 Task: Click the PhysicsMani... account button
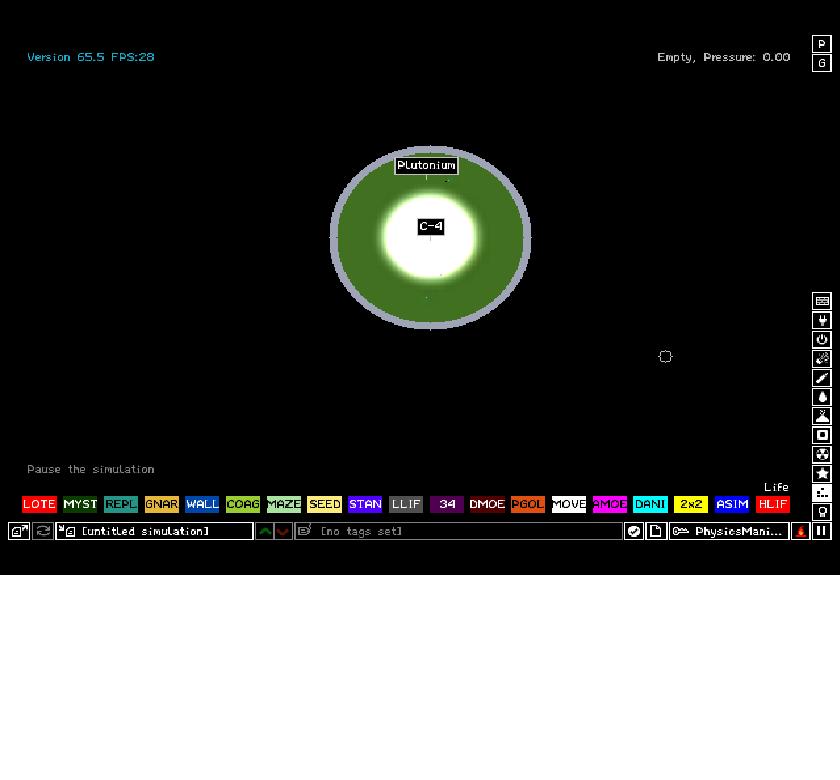pyautogui.click(x=729, y=531)
